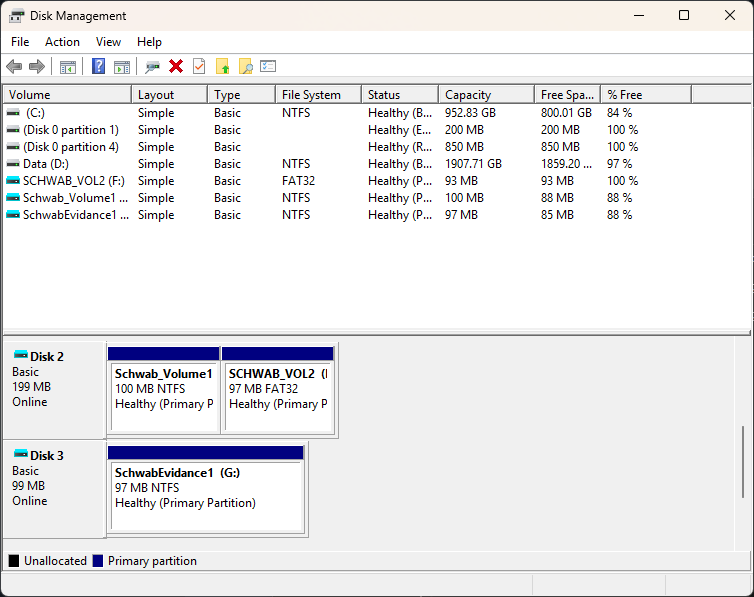Click the disk pane vertical scrollbar
The height and width of the screenshot is (597, 754).
click(x=743, y=462)
